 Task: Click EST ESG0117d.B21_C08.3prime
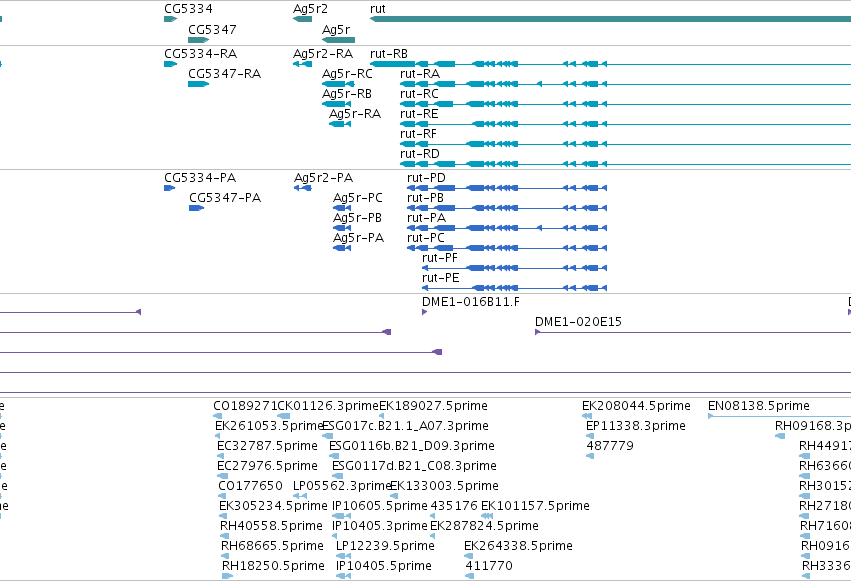click(414, 467)
